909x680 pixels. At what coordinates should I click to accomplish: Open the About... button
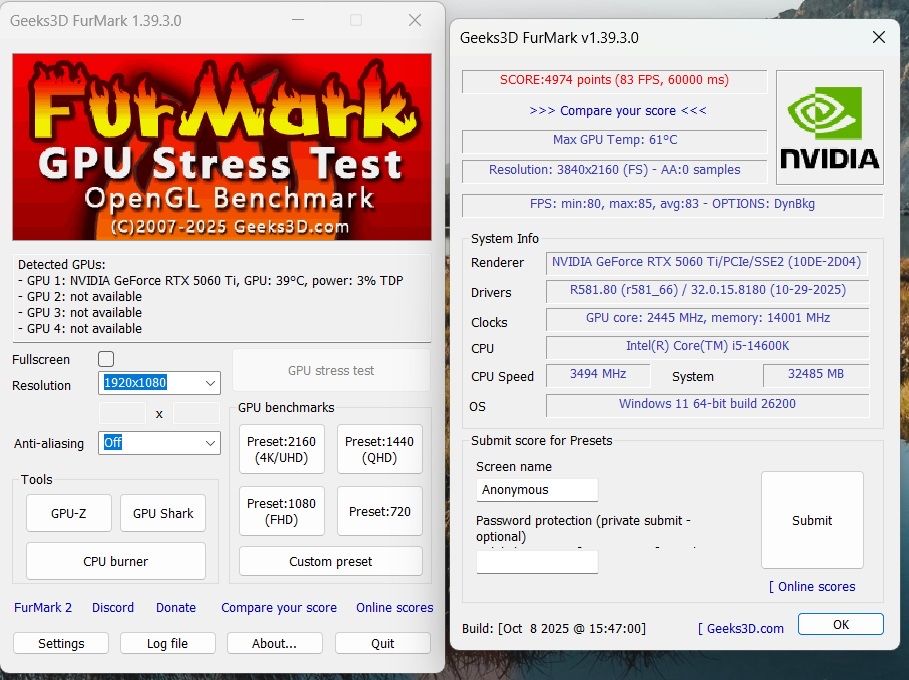pyautogui.click(x=274, y=643)
